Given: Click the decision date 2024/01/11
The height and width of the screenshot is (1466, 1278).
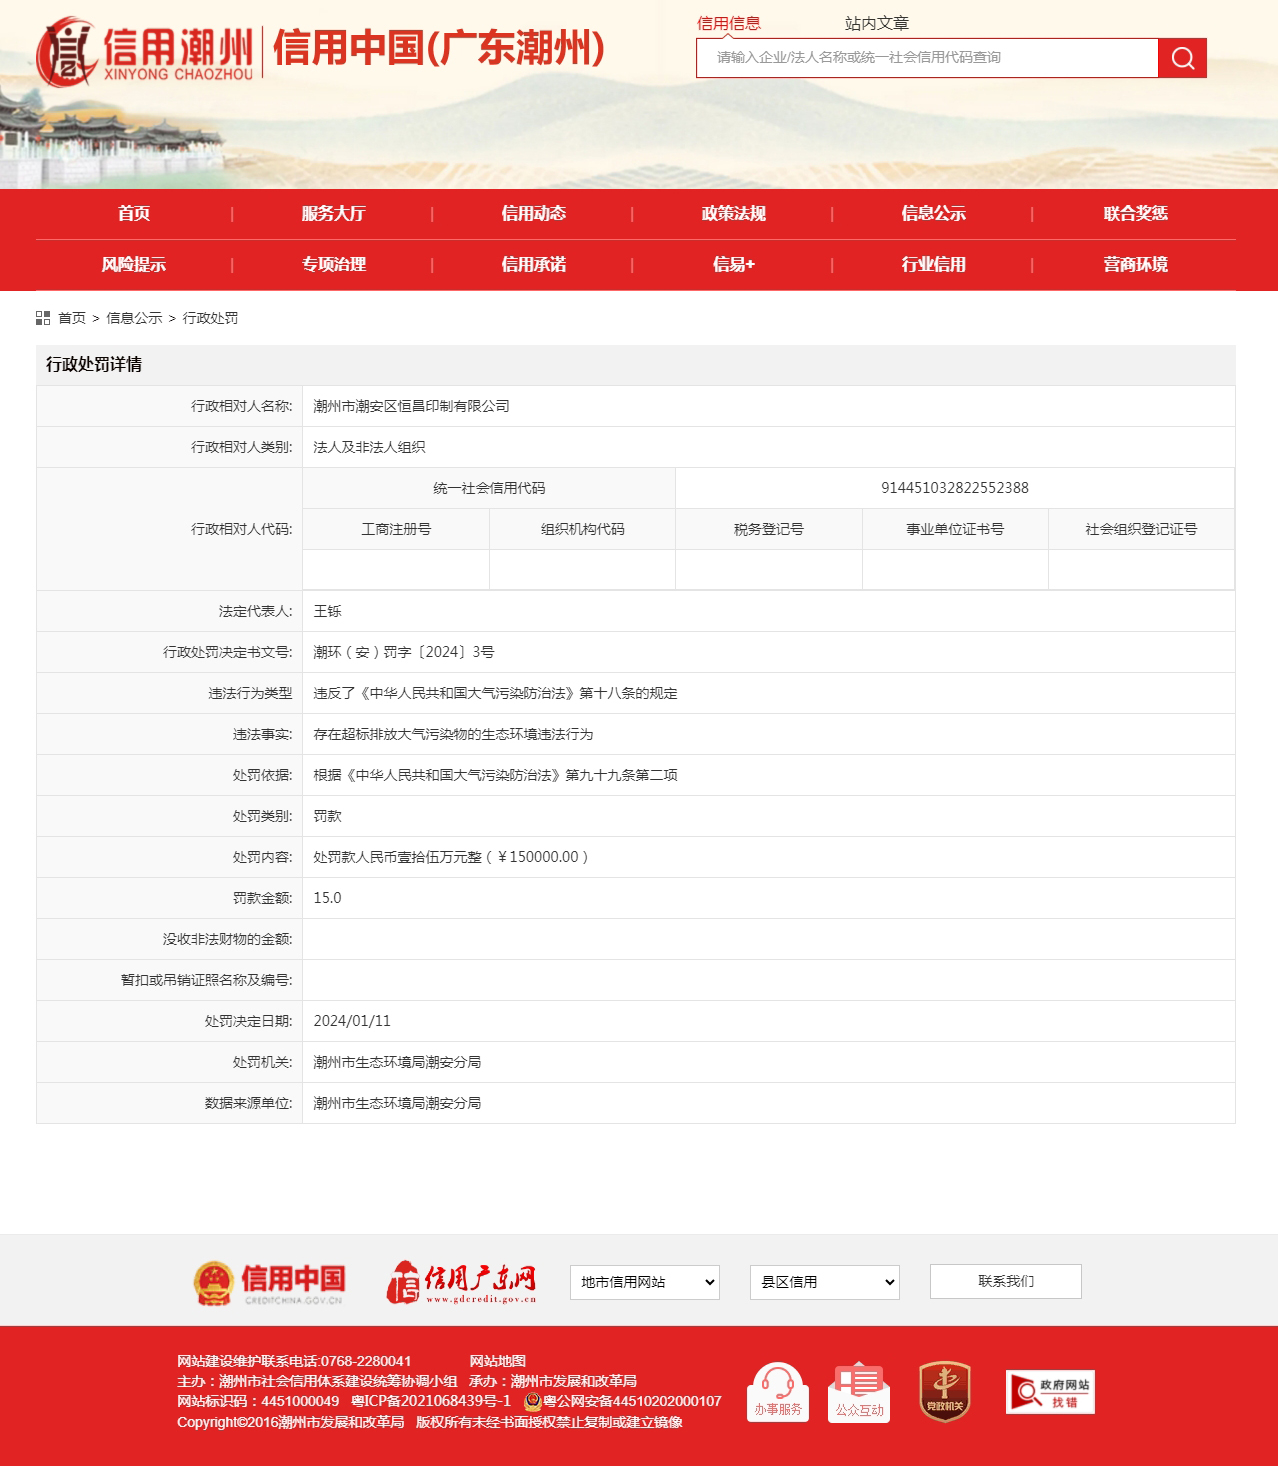Looking at the screenshot, I should (352, 1021).
